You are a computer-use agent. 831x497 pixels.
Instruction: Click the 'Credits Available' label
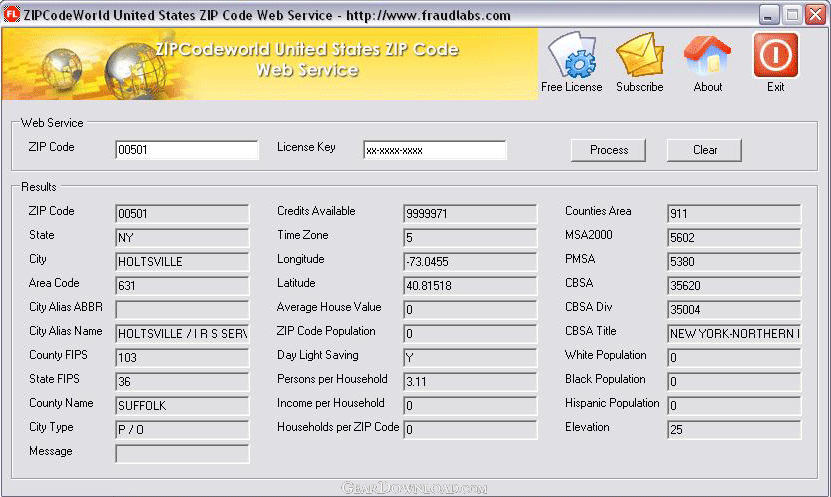pos(316,211)
